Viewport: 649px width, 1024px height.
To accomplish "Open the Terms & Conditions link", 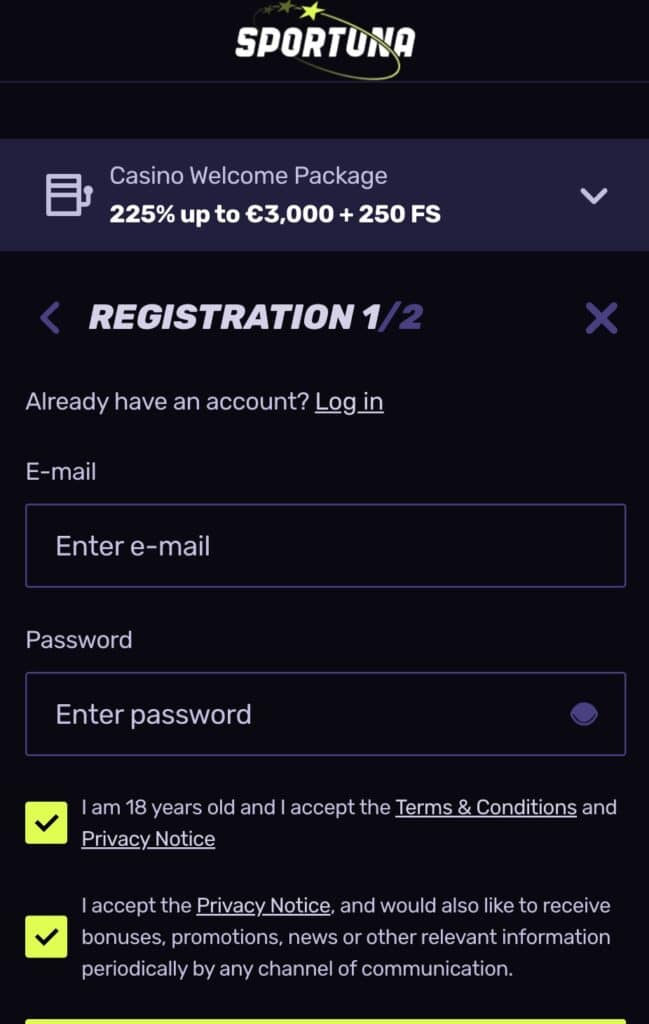I will (x=486, y=807).
